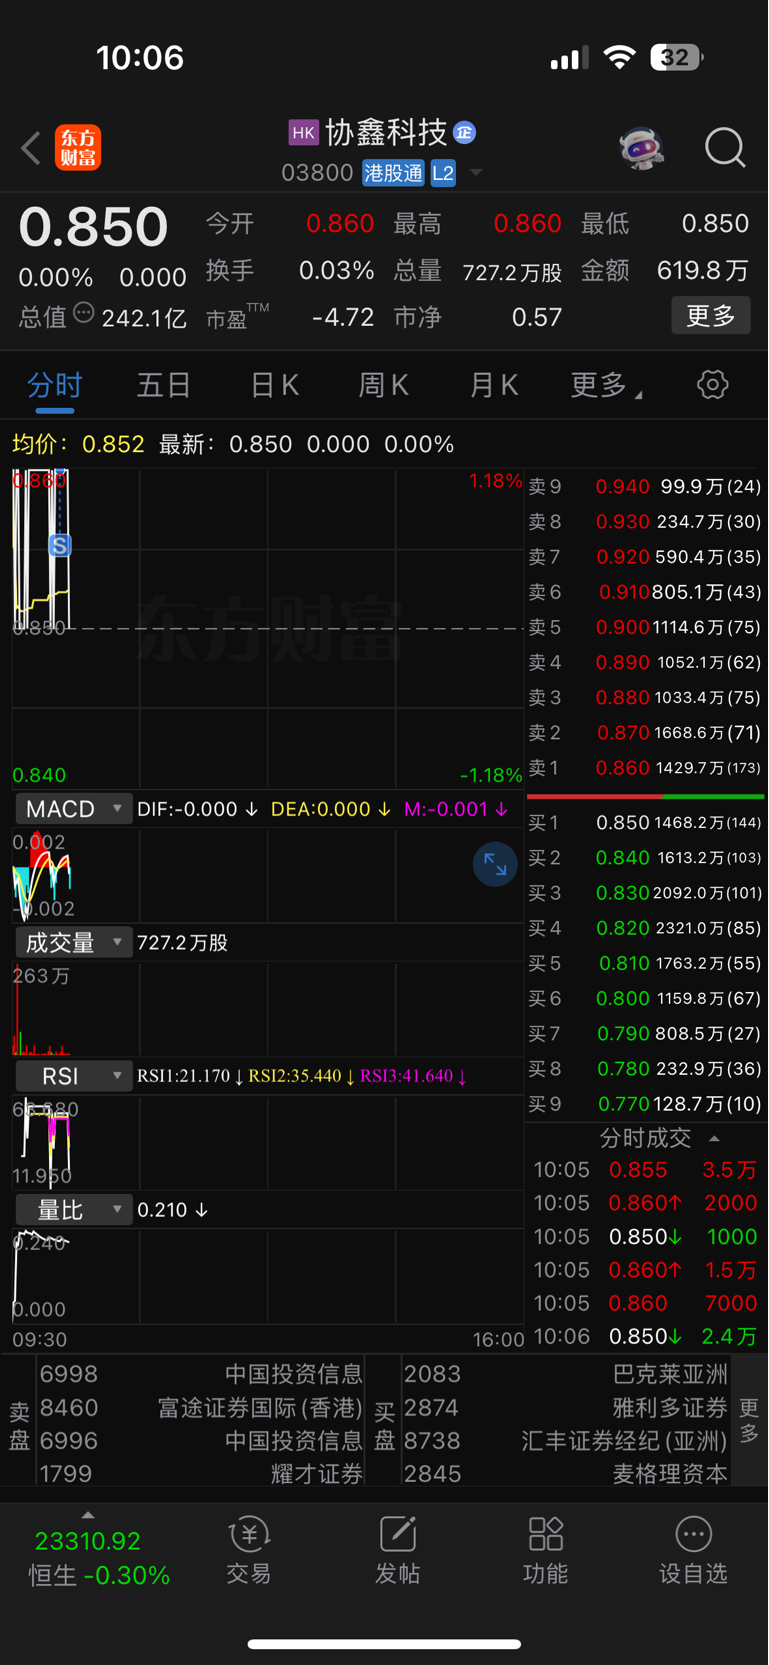
Task: Tap buyer broker 雅利多证券
Action: pyautogui.click(x=670, y=1408)
